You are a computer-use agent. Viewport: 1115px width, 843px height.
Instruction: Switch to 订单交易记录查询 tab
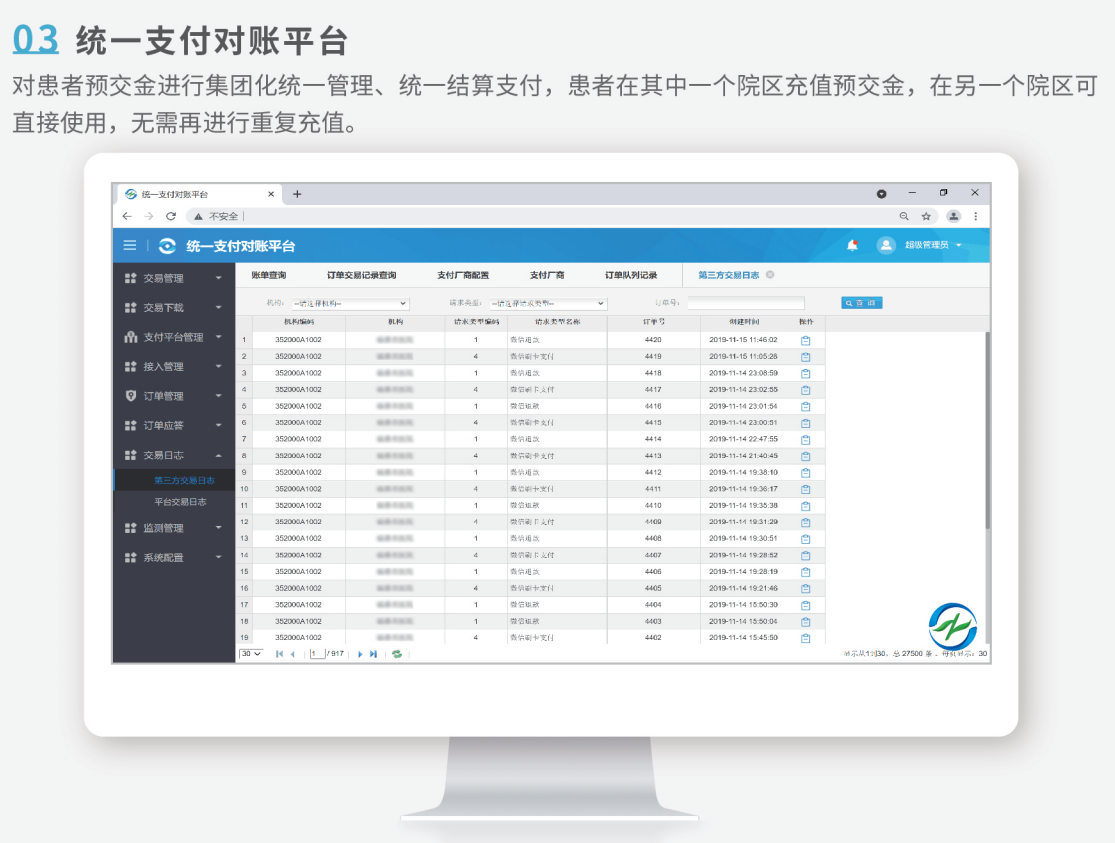tap(361, 275)
